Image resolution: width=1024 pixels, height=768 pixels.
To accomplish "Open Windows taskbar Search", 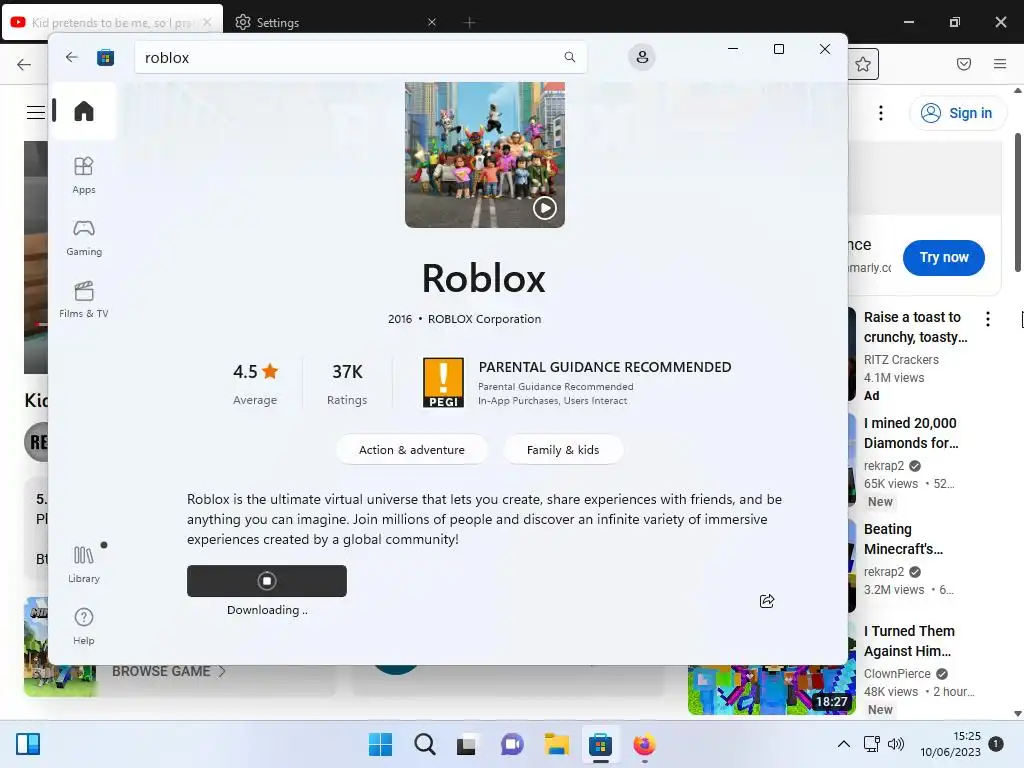I will pyautogui.click(x=424, y=744).
